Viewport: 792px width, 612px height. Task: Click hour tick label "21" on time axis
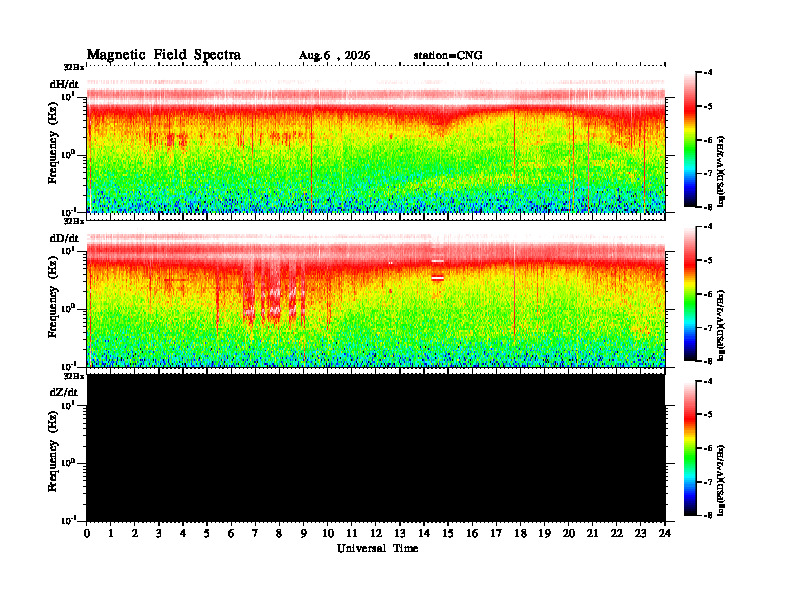[x=592, y=533]
